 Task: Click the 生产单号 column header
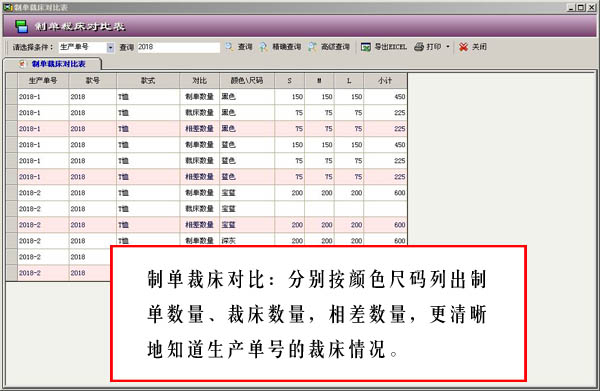(43, 80)
